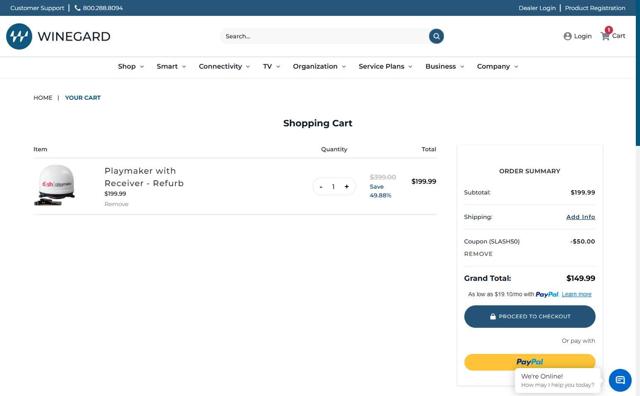Open the live chat bubble icon
Screen dimensions: 640x396
(x=620, y=380)
